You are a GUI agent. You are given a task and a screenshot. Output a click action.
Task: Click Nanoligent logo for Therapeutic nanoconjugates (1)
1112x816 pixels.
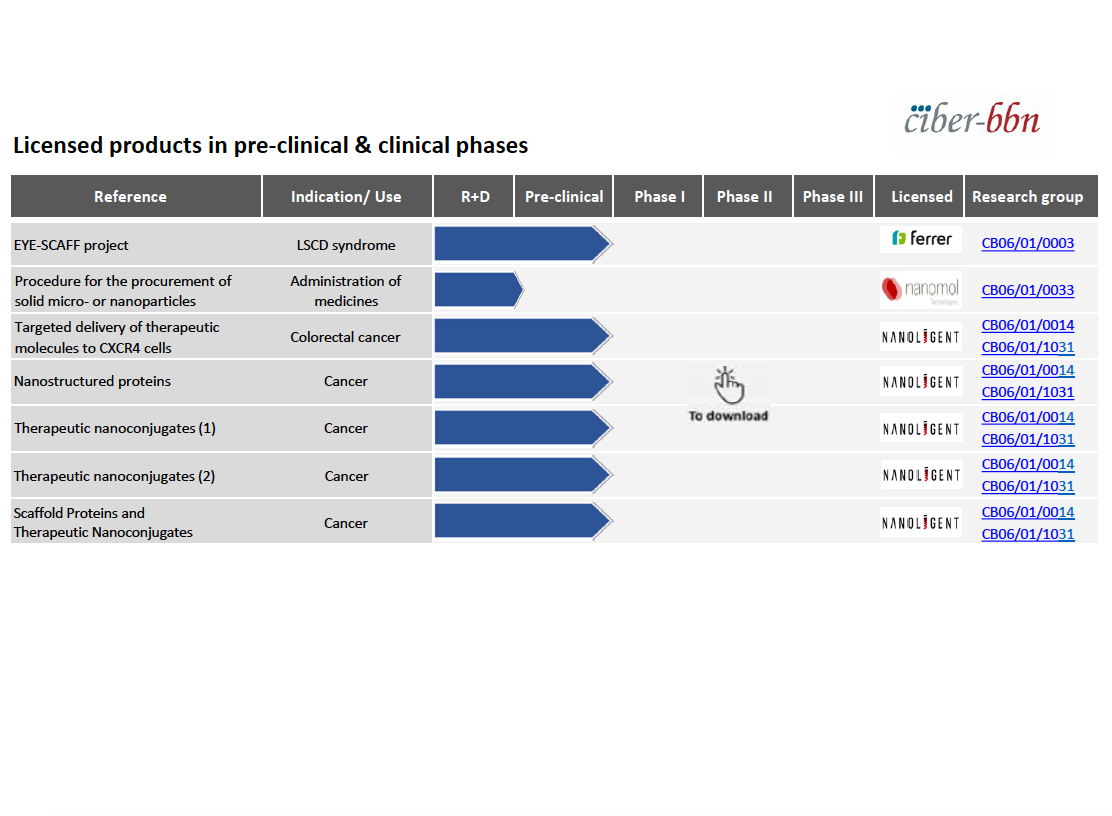921,428
